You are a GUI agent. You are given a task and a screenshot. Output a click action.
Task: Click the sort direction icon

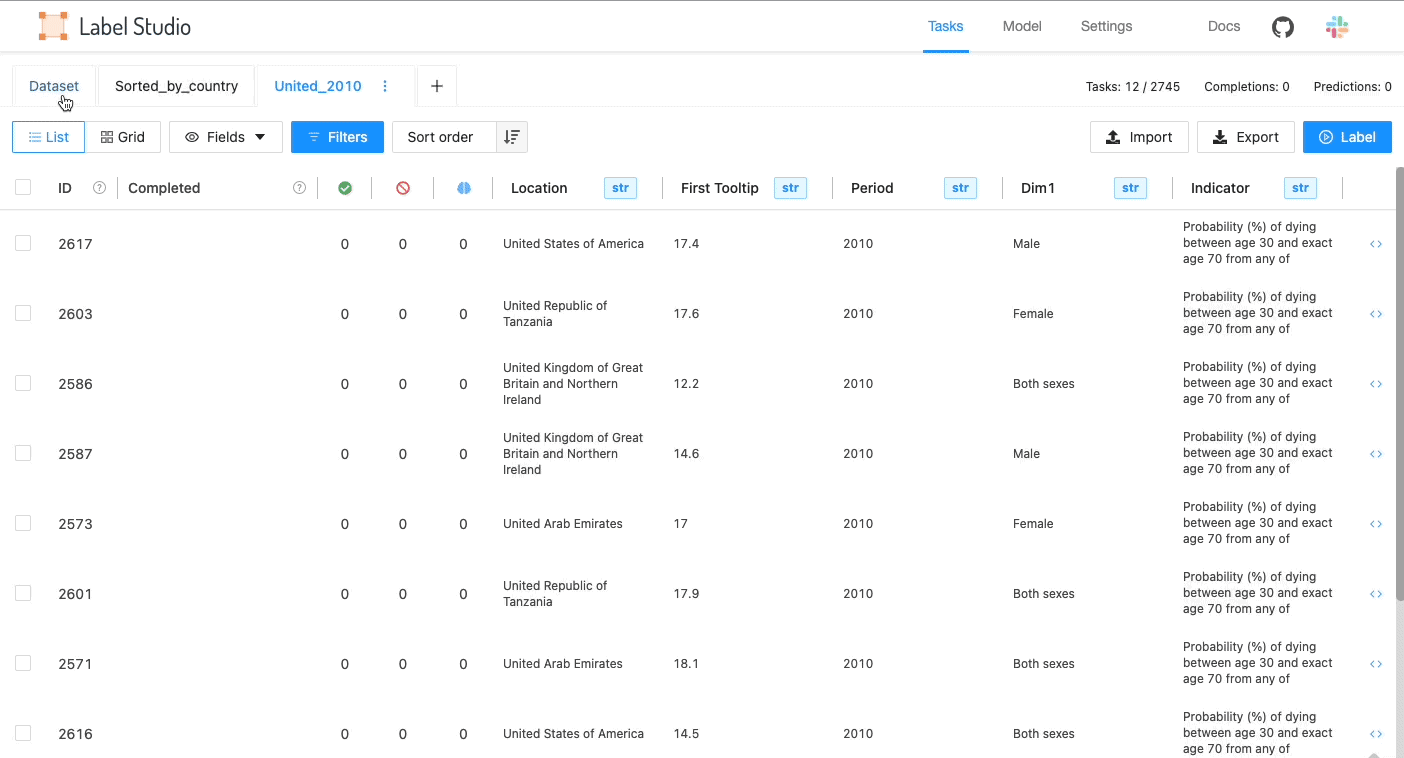(x=512, y=137)
